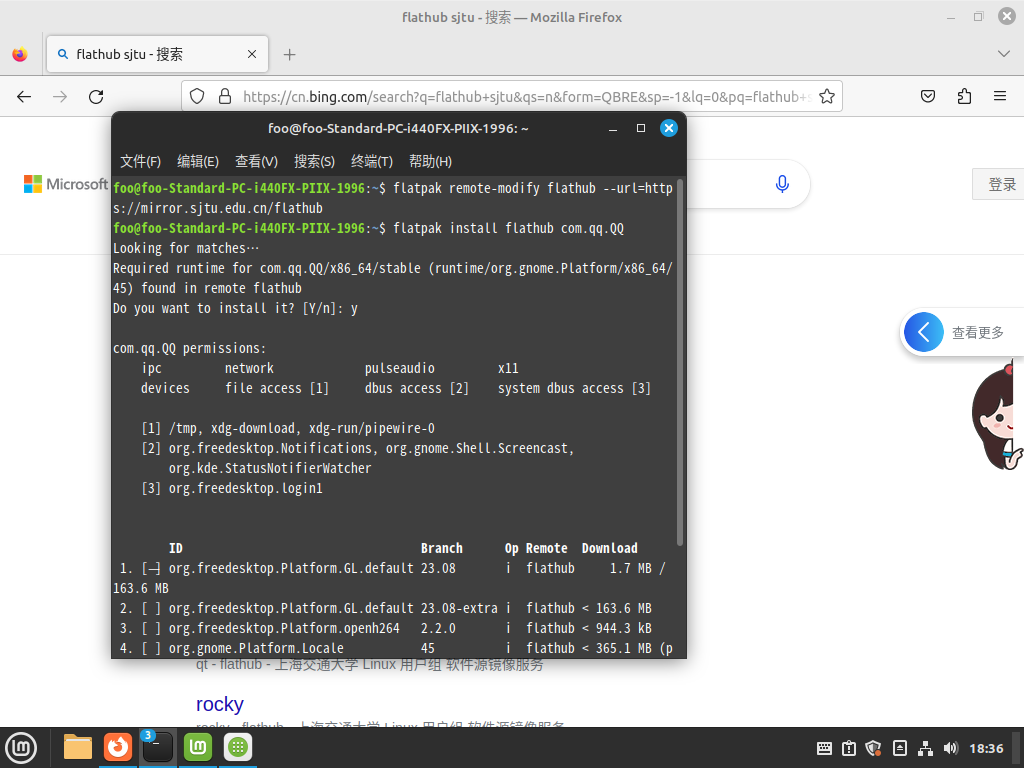The image size is (1024, 768).
Task: Open a new Firefox tab
Action: pos(290,55)
